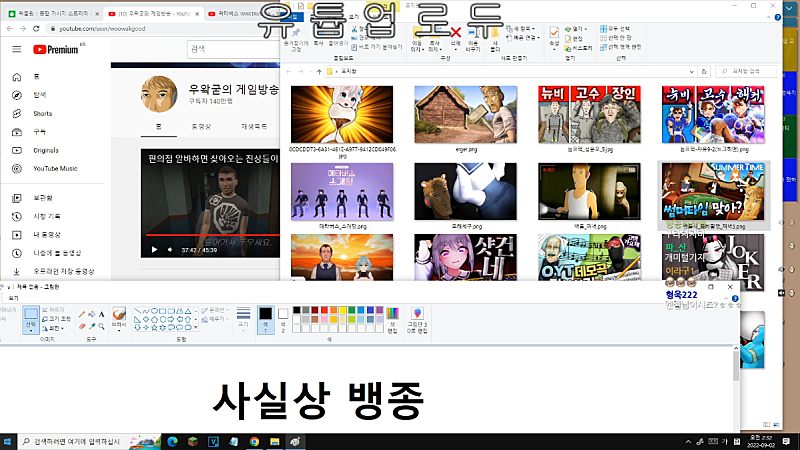The height and width of the screenshot is (450, 800).
Task: Select Color 1 foreground box in Paint
Action: click(265, 317)
